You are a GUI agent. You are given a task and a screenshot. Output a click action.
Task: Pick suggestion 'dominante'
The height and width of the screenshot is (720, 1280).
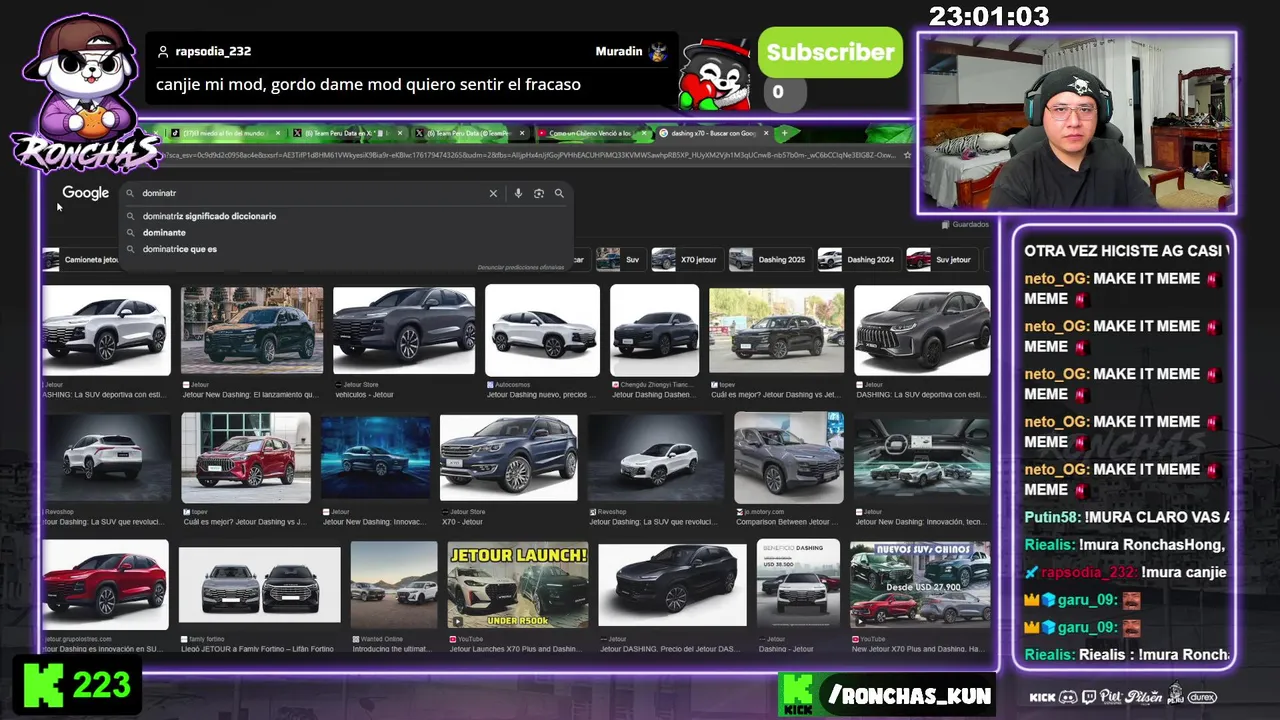click(164, 232)
